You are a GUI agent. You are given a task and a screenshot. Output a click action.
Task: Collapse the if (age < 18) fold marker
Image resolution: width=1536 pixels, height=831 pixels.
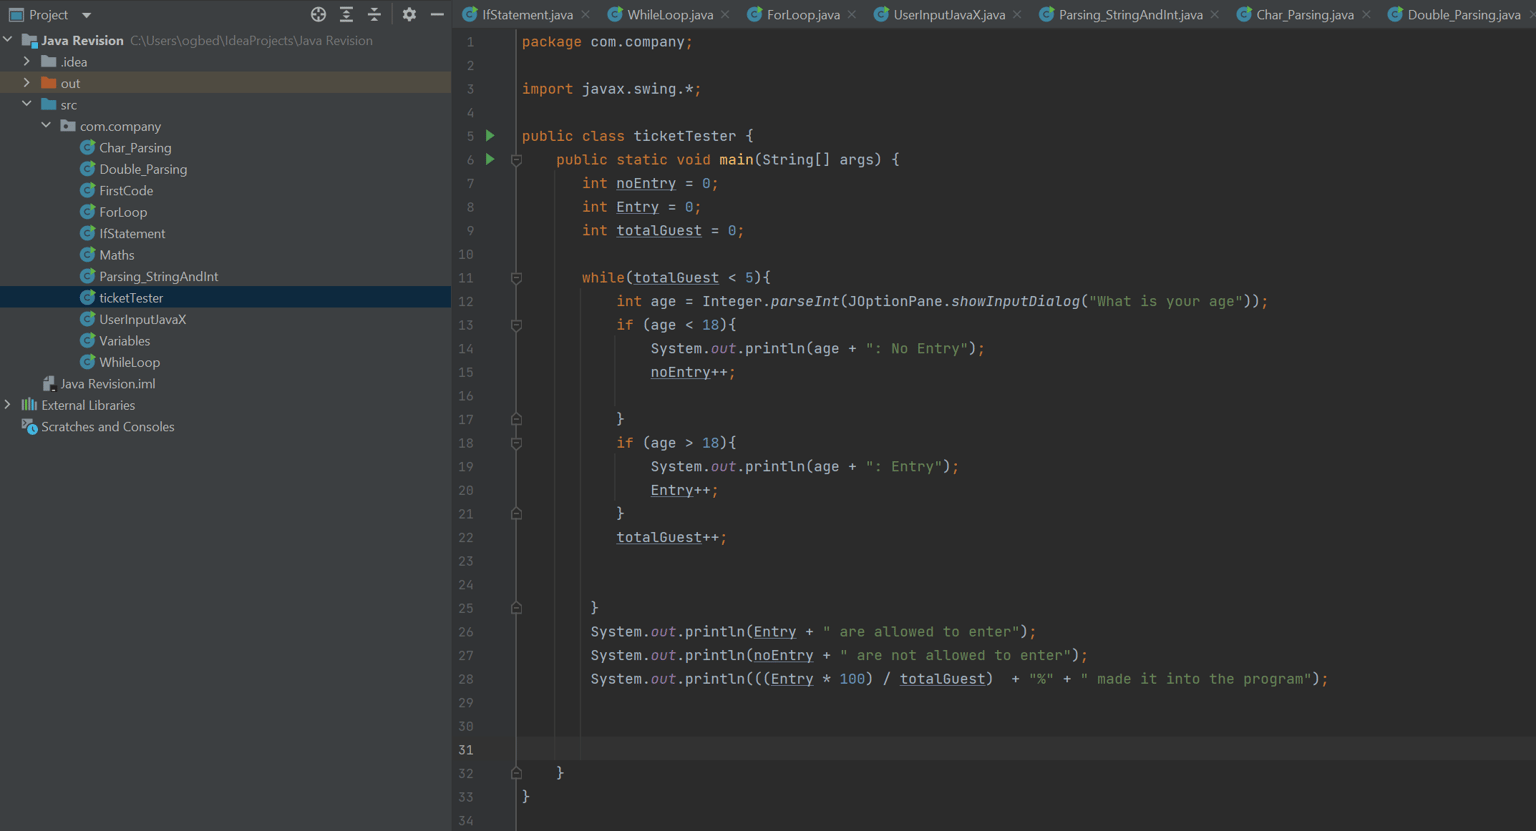516,325
